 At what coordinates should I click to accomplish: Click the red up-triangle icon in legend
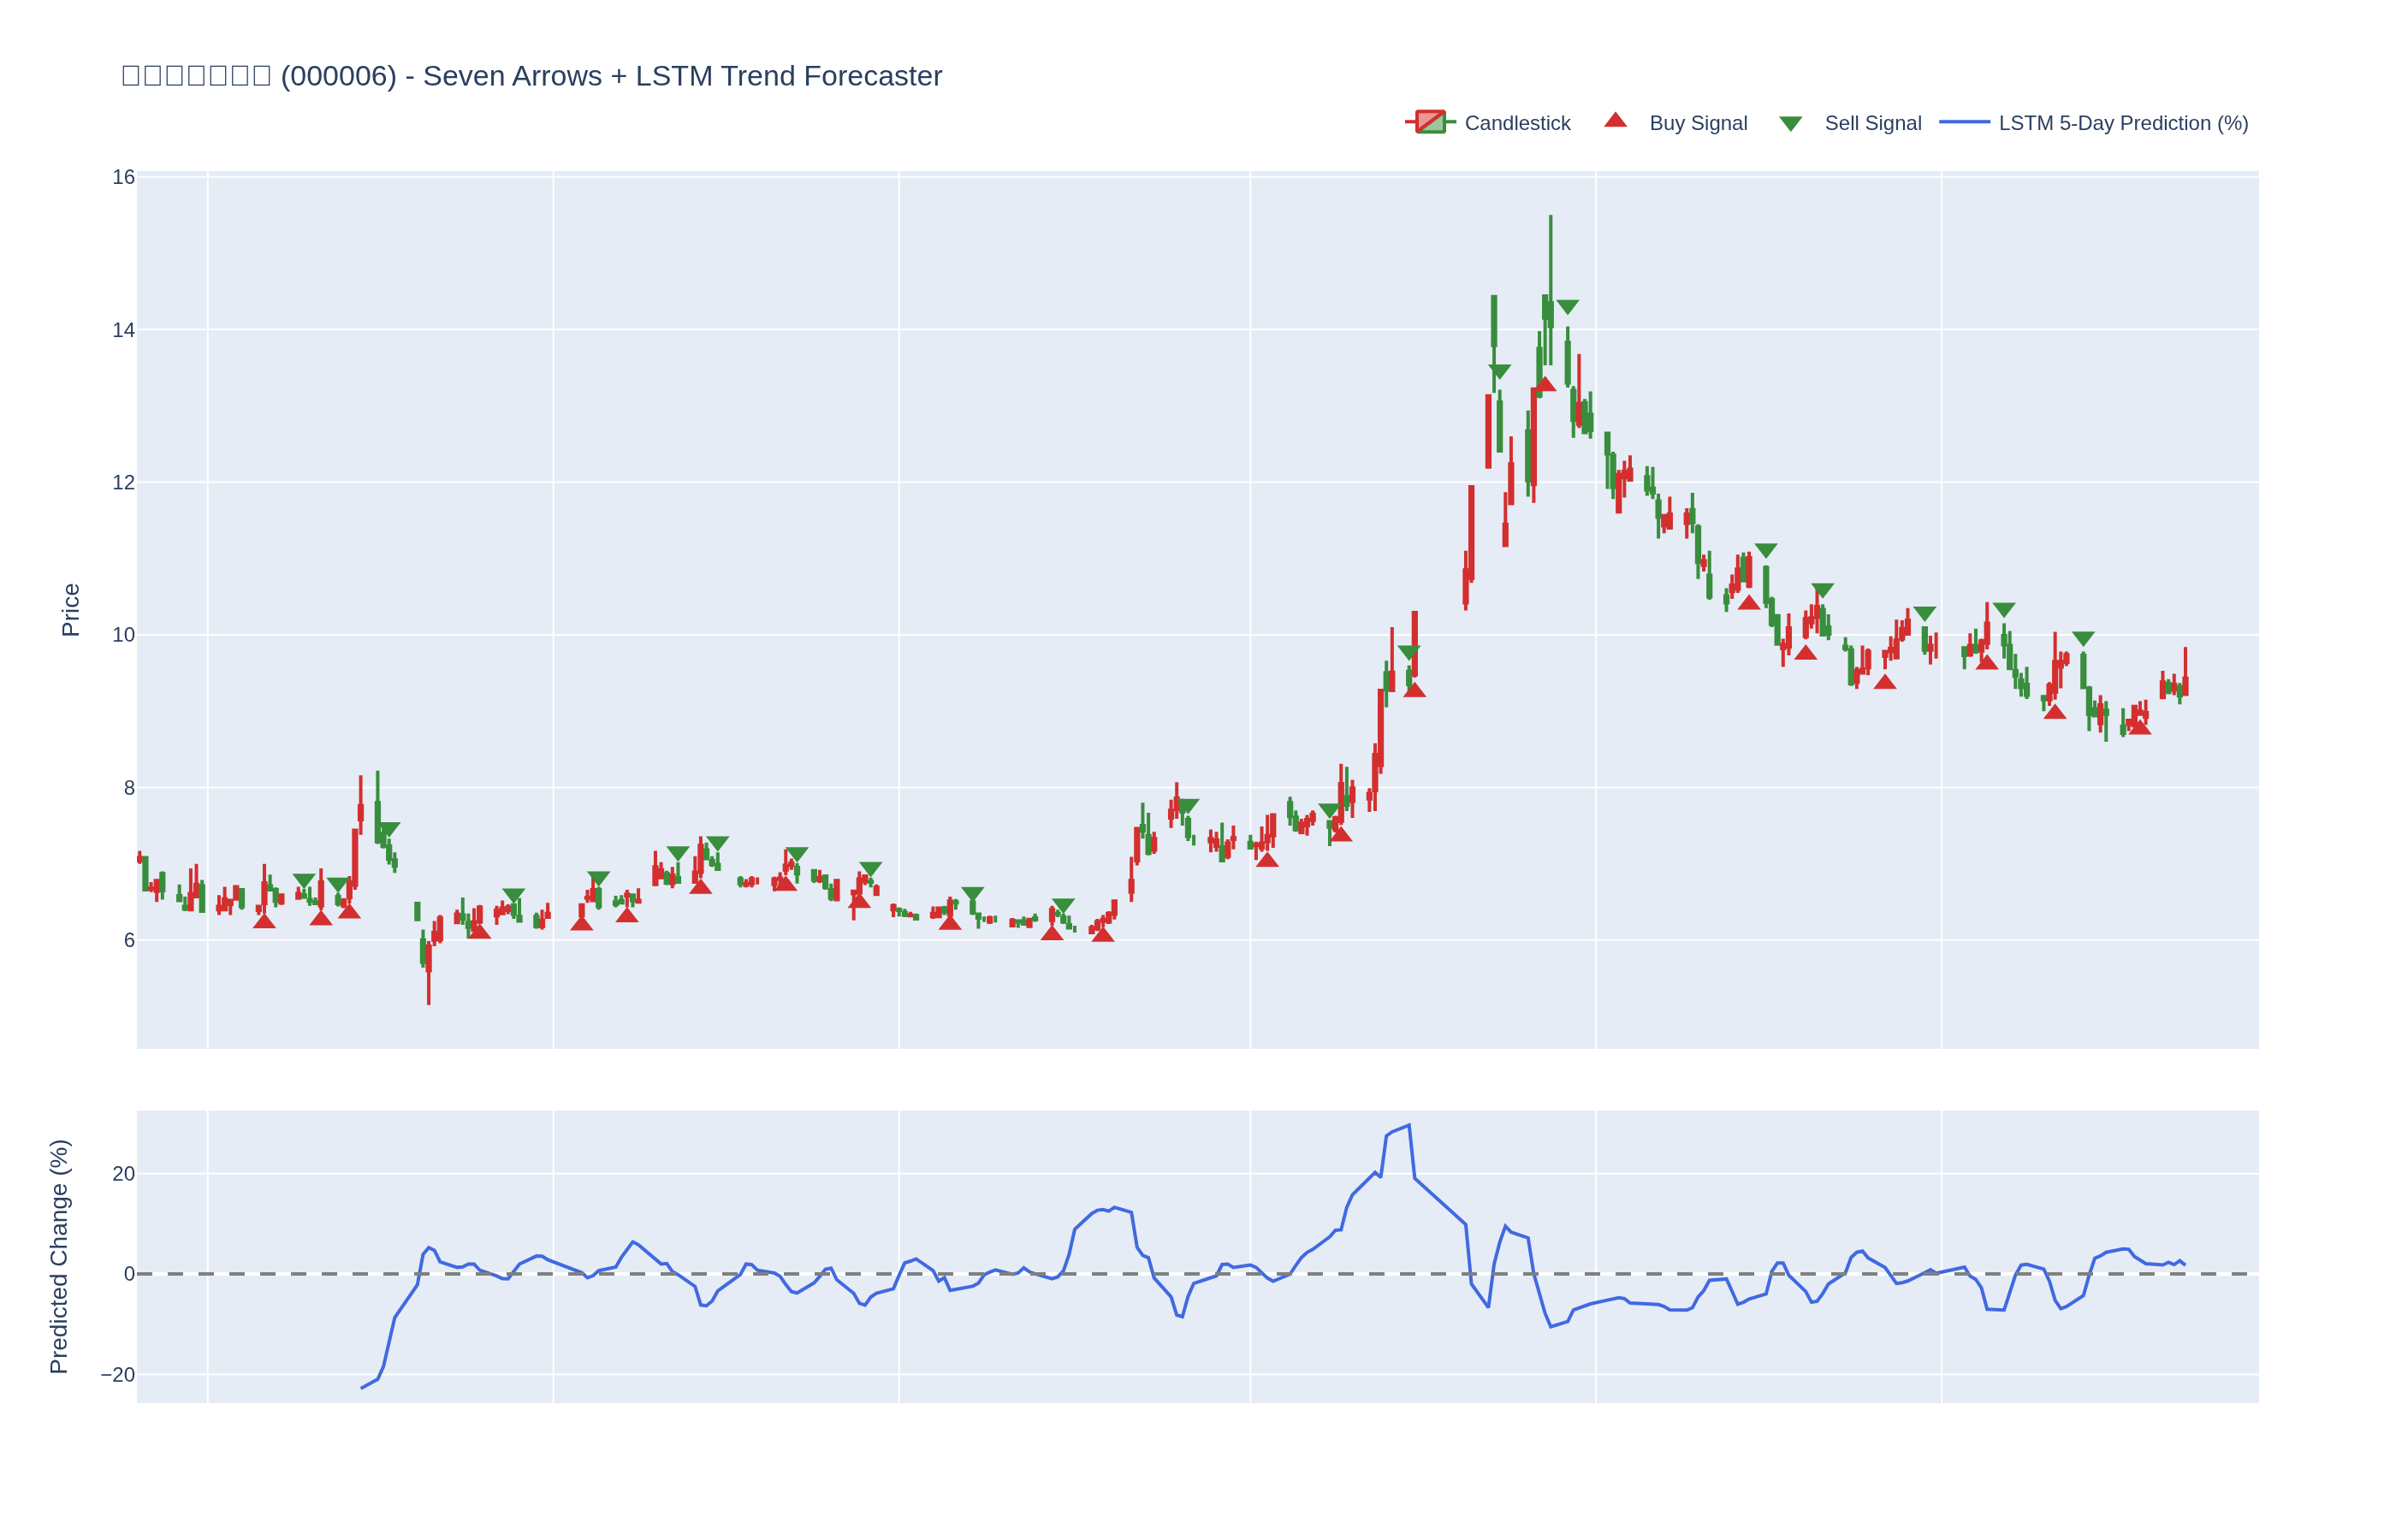click(1615, 121)
